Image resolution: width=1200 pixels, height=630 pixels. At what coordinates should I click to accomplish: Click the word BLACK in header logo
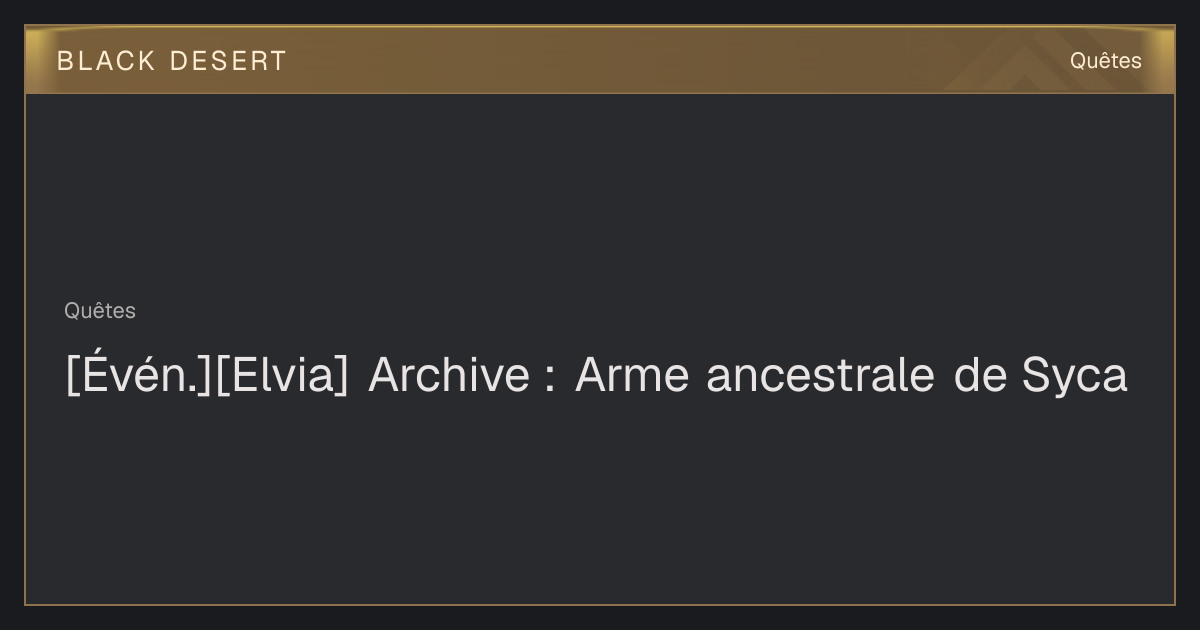[x=107, y=61]
